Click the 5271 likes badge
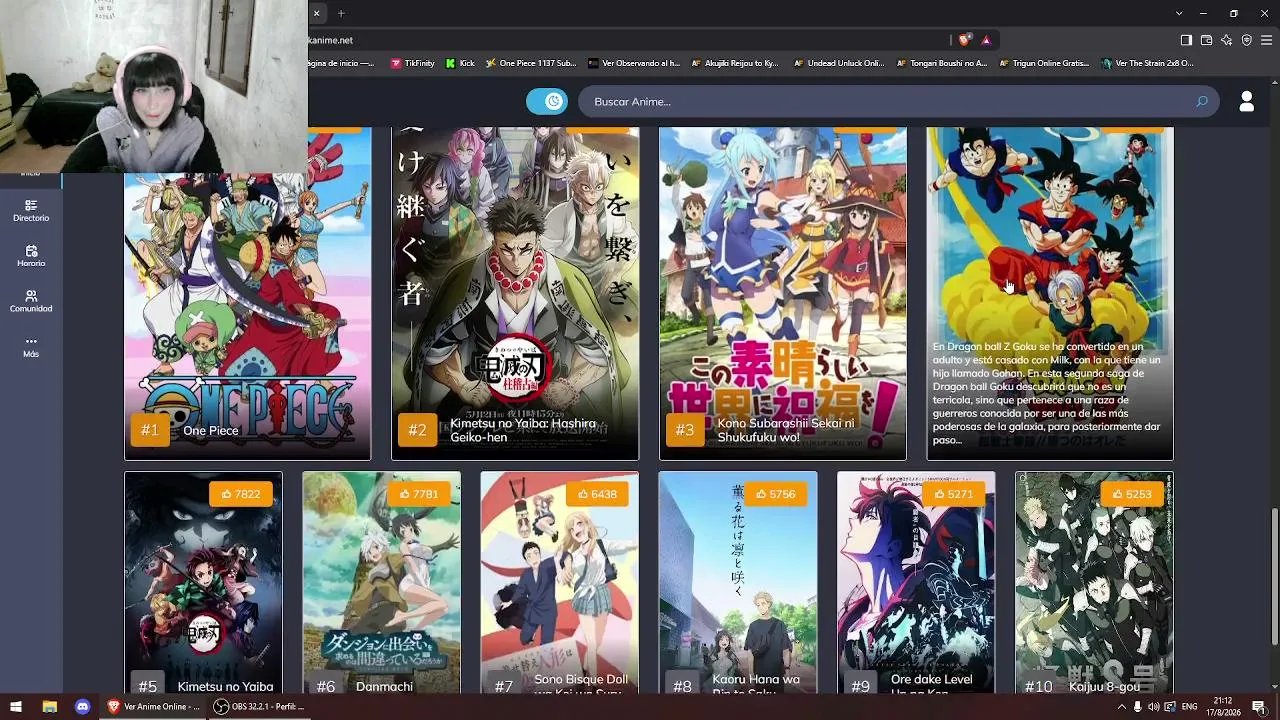Screen dimensions: 1280x720 point(954,494)
